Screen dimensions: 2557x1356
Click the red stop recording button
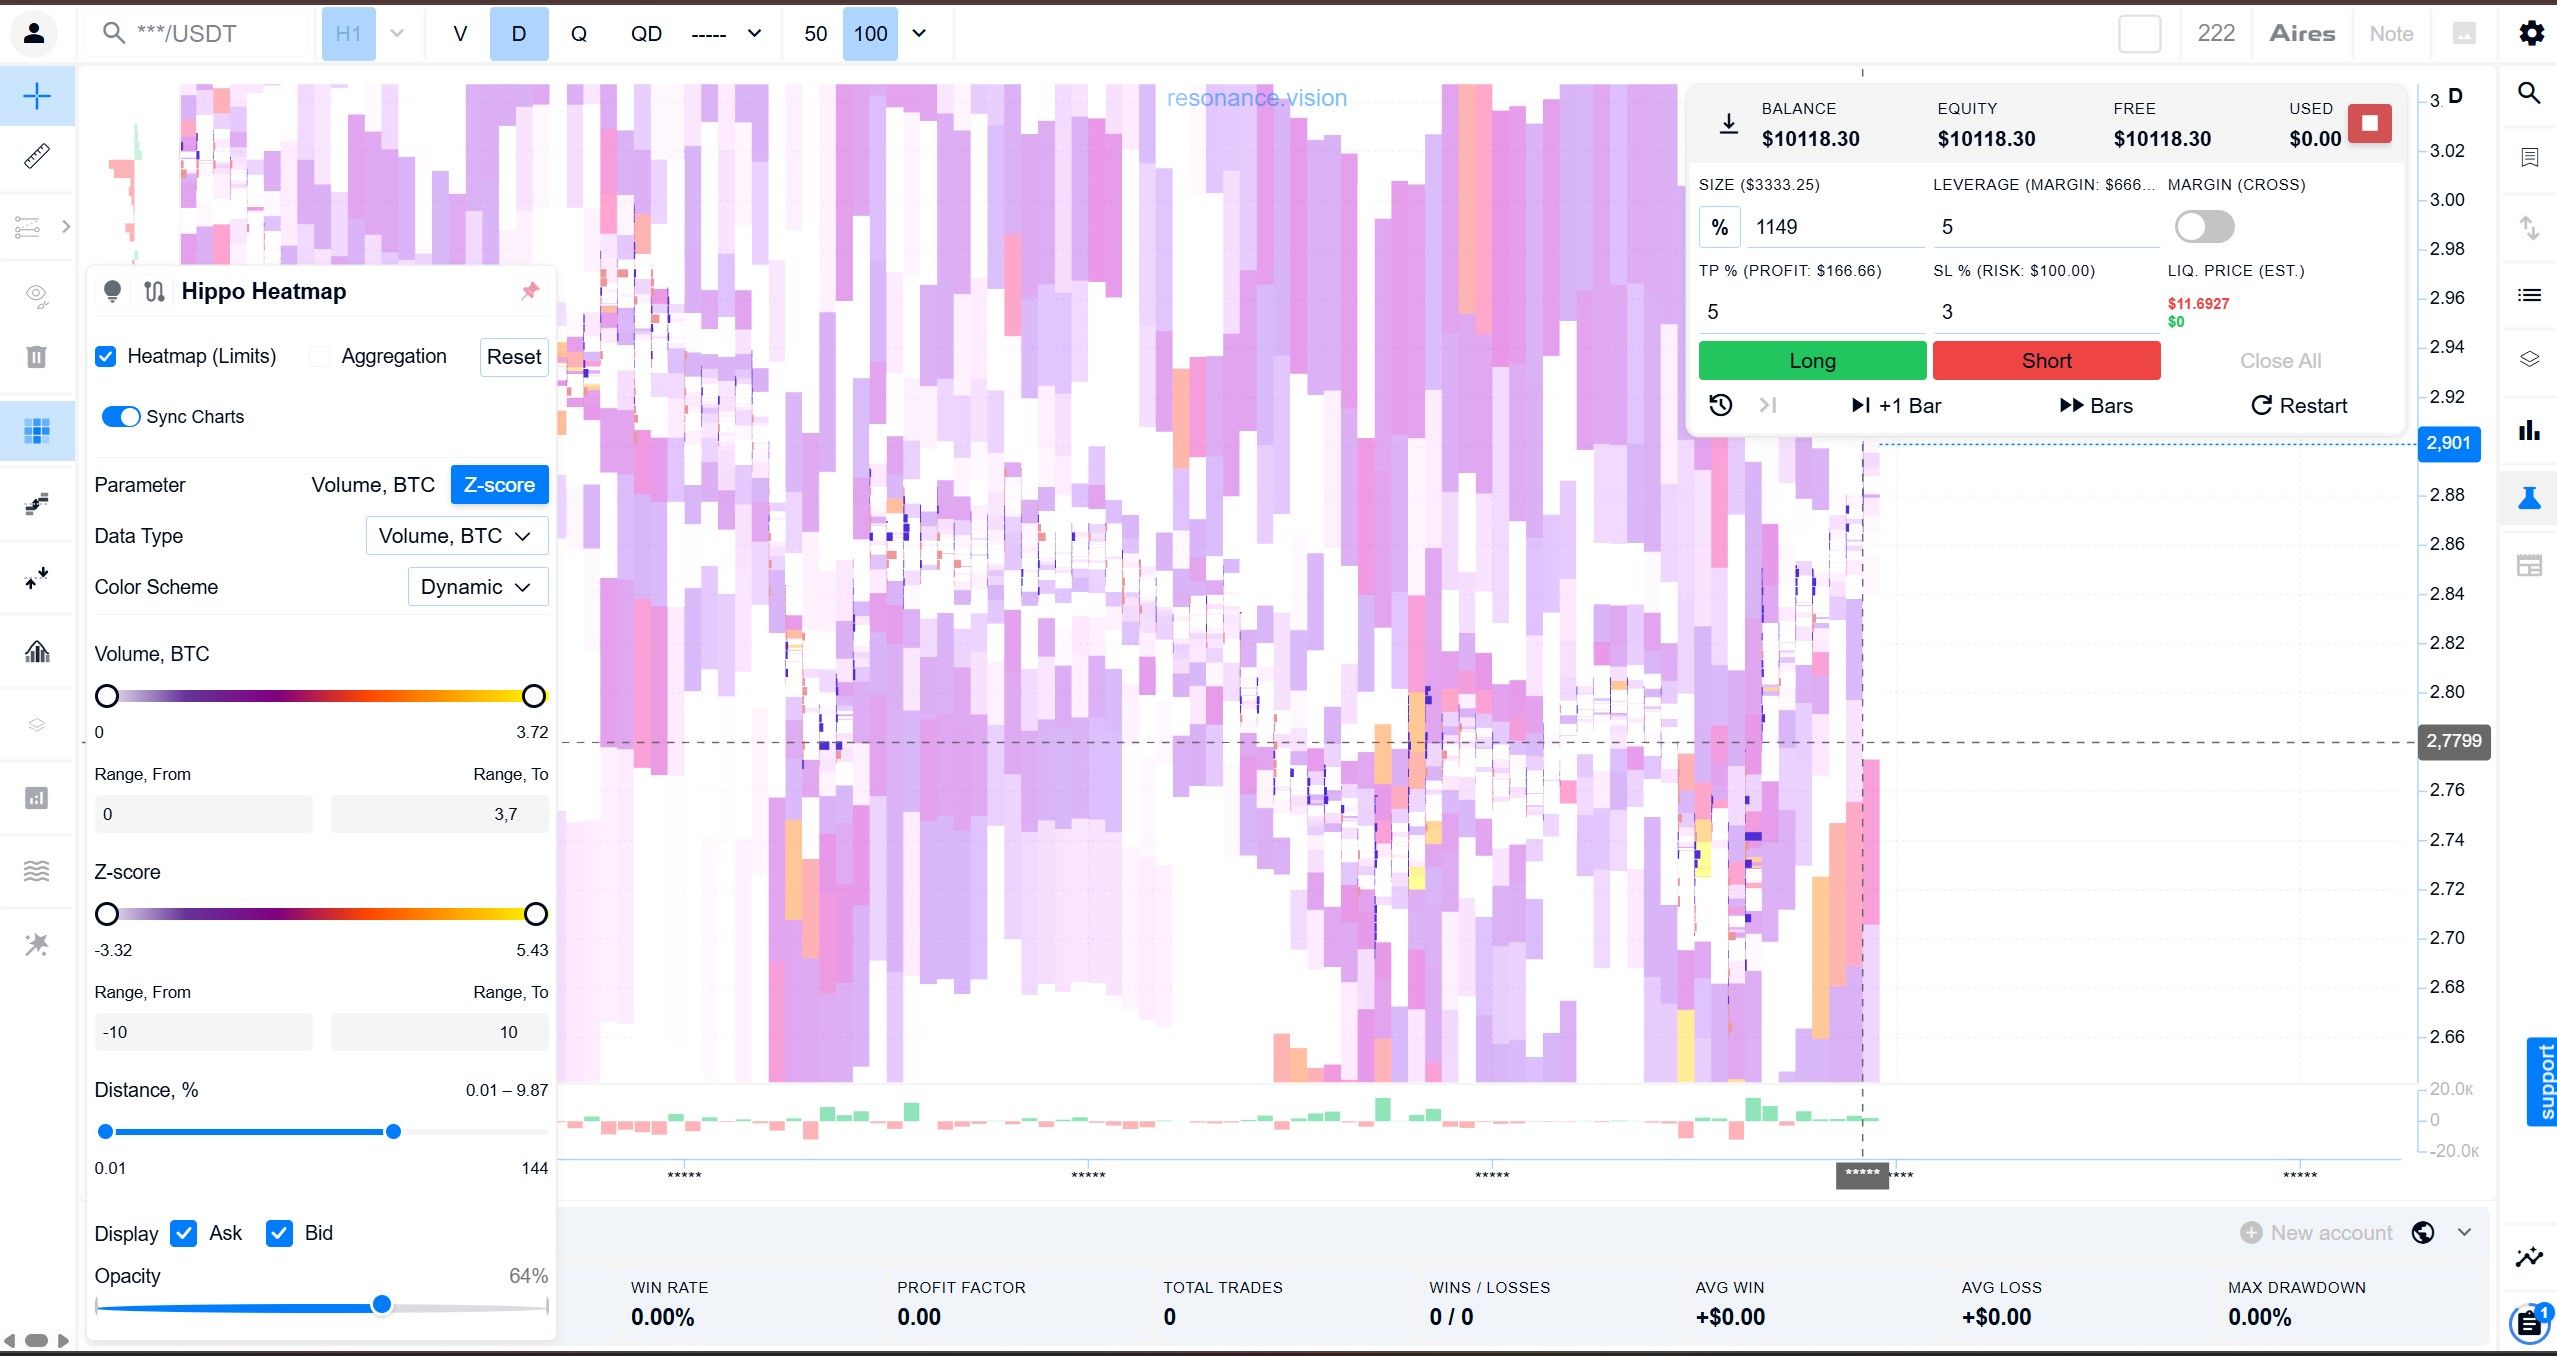pyautogui.click(x=2369, y=123)
